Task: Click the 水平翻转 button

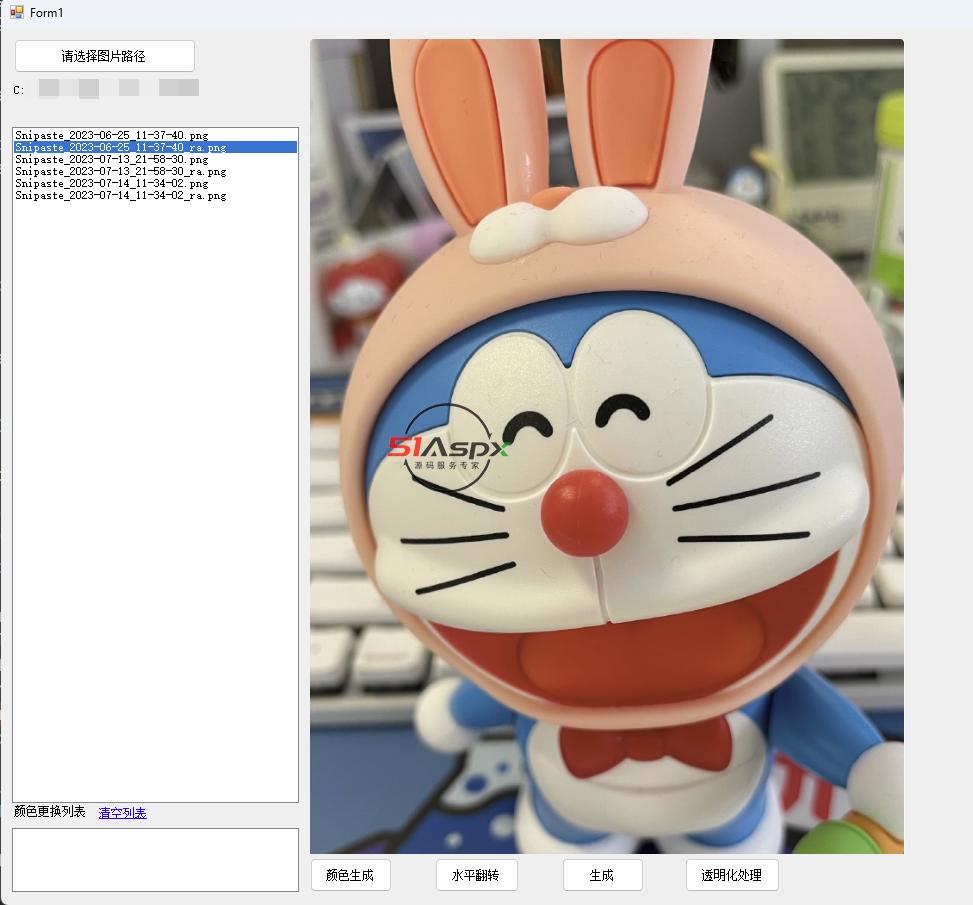Action: point(477,875)
